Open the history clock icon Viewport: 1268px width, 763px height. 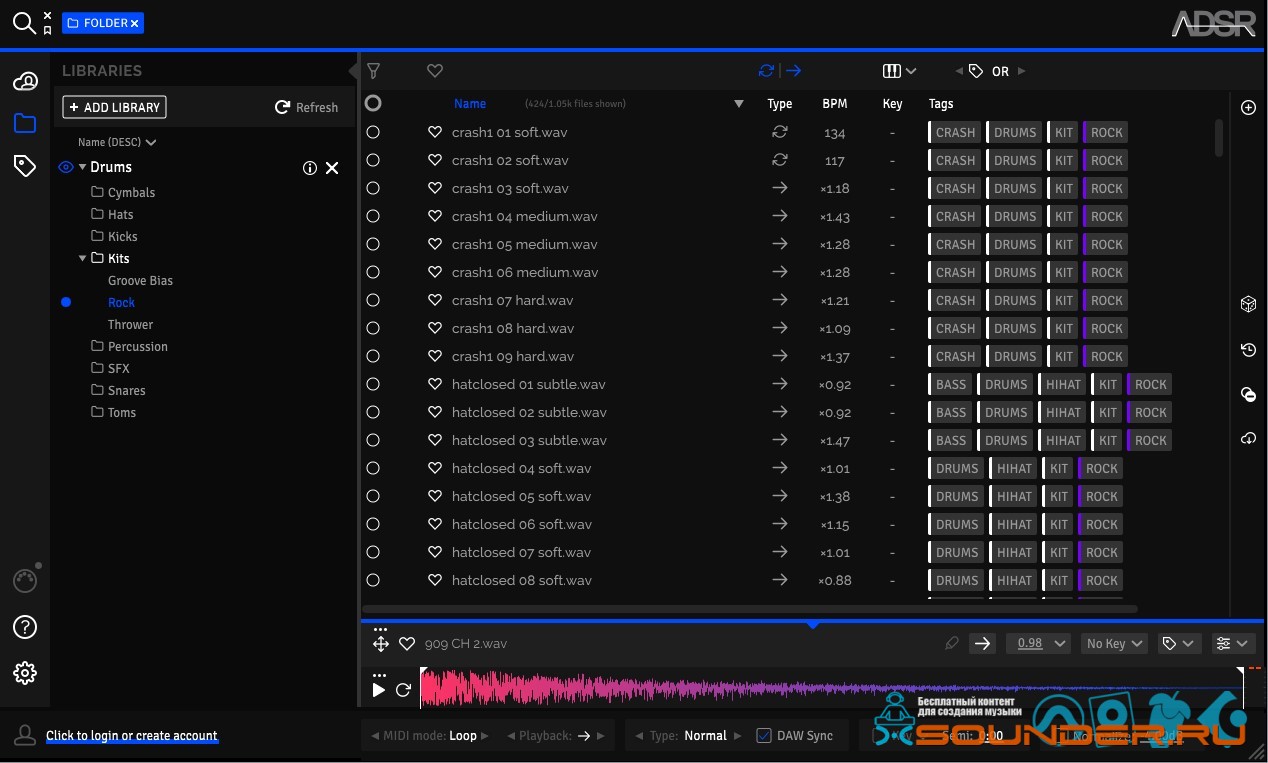coord(1248,350)
